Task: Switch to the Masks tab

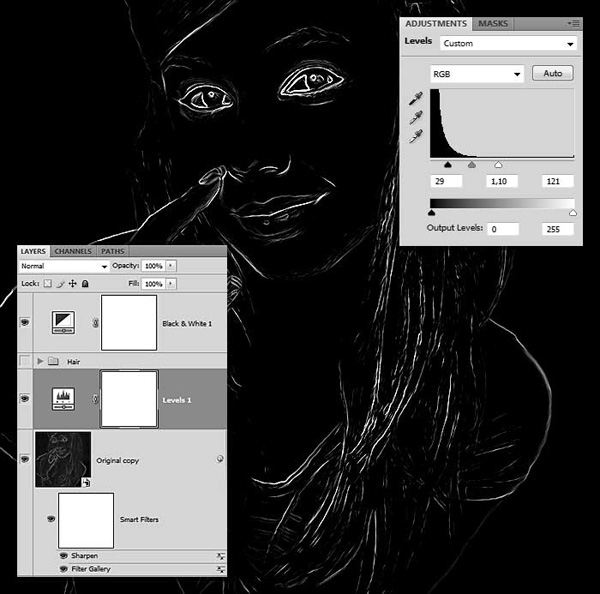Action: pos(493,24)
